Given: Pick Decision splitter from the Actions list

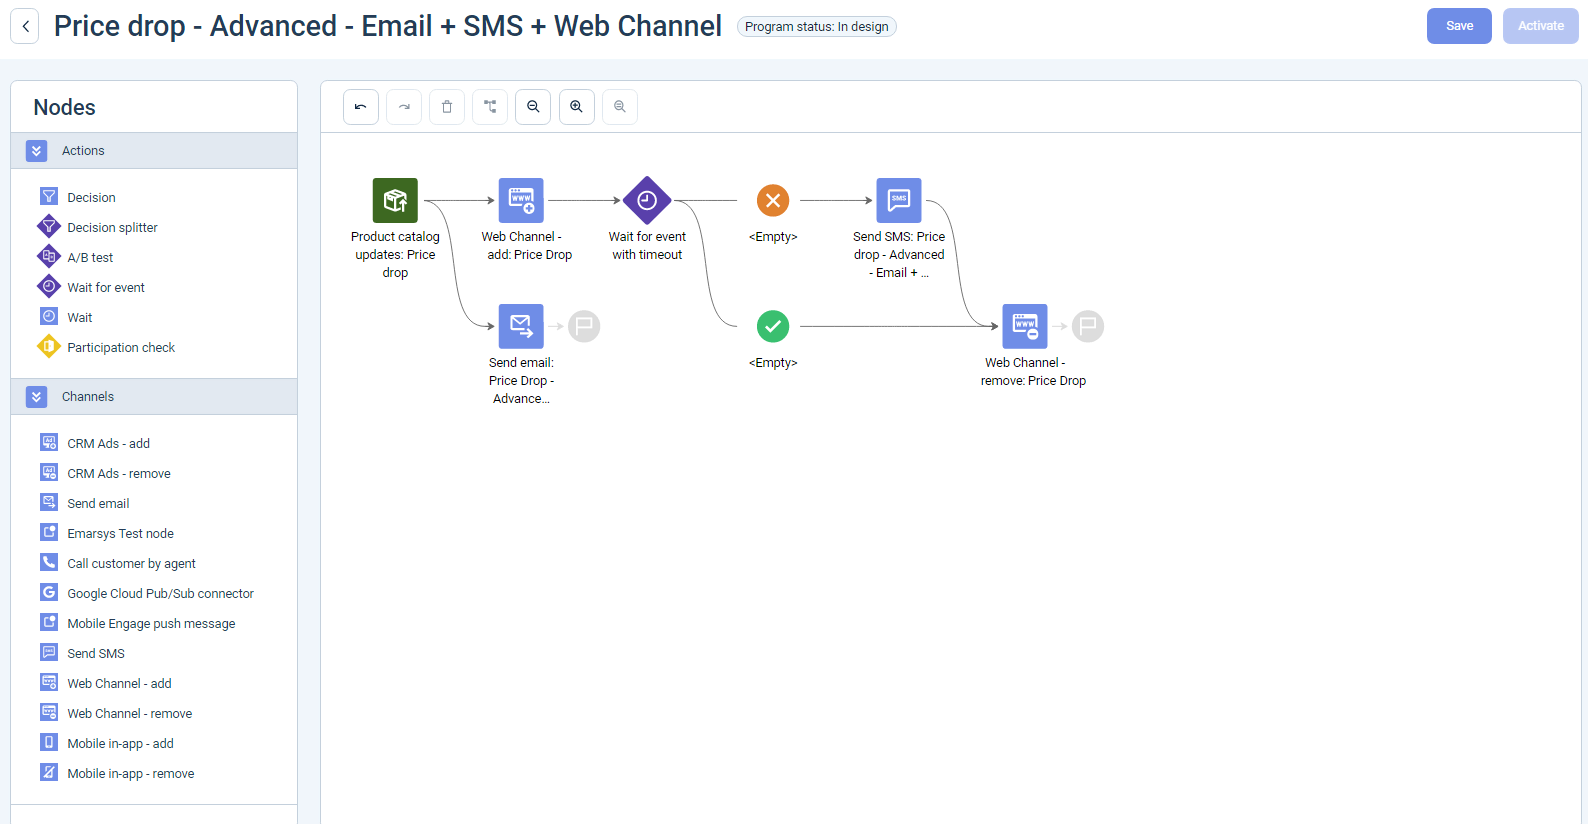Looking at the screenshot, I should click(112, 228).
